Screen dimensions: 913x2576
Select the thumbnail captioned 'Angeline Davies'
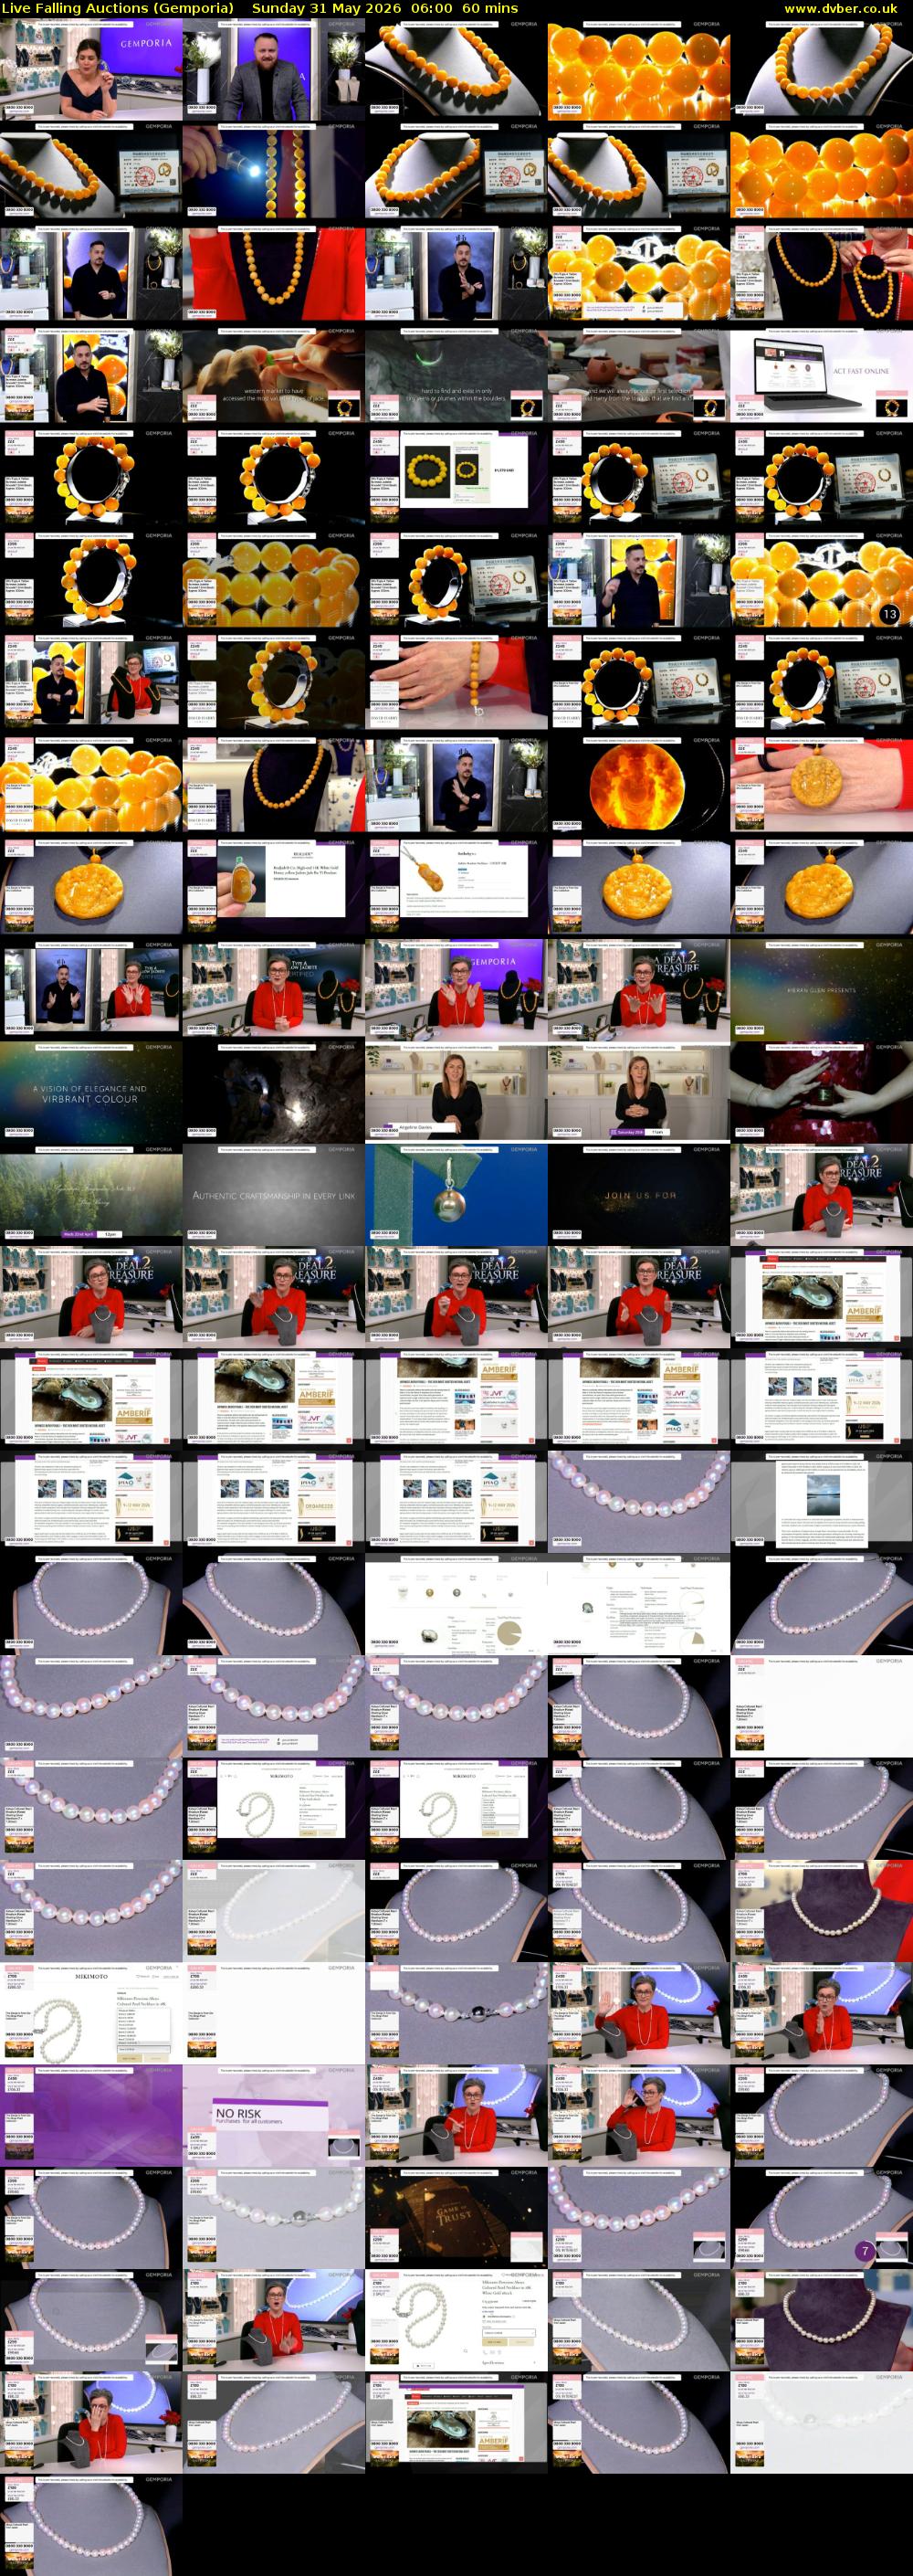(x=456, y=1093)
